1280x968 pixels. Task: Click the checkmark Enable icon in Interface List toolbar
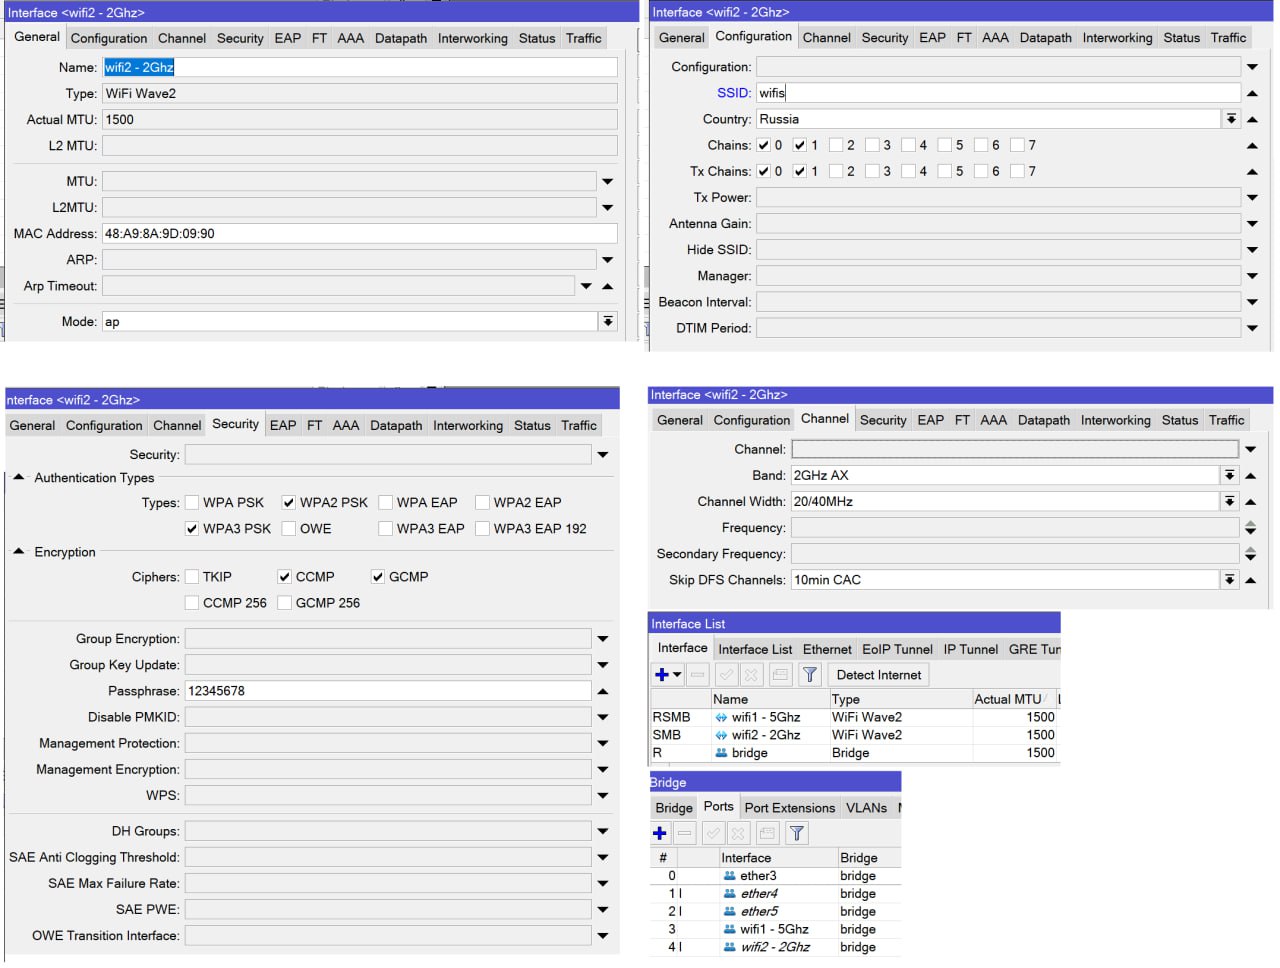[727, 675]
